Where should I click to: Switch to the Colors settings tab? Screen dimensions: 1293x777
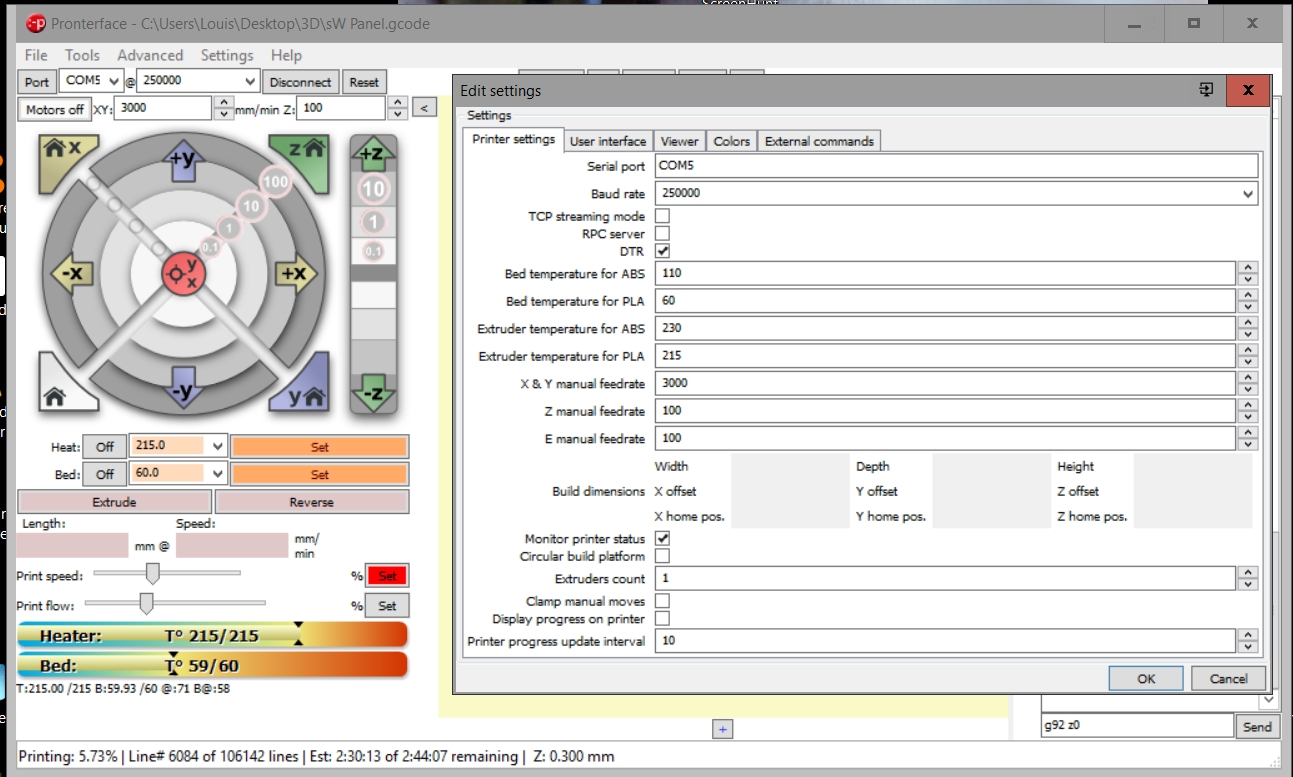coord(731,141)
